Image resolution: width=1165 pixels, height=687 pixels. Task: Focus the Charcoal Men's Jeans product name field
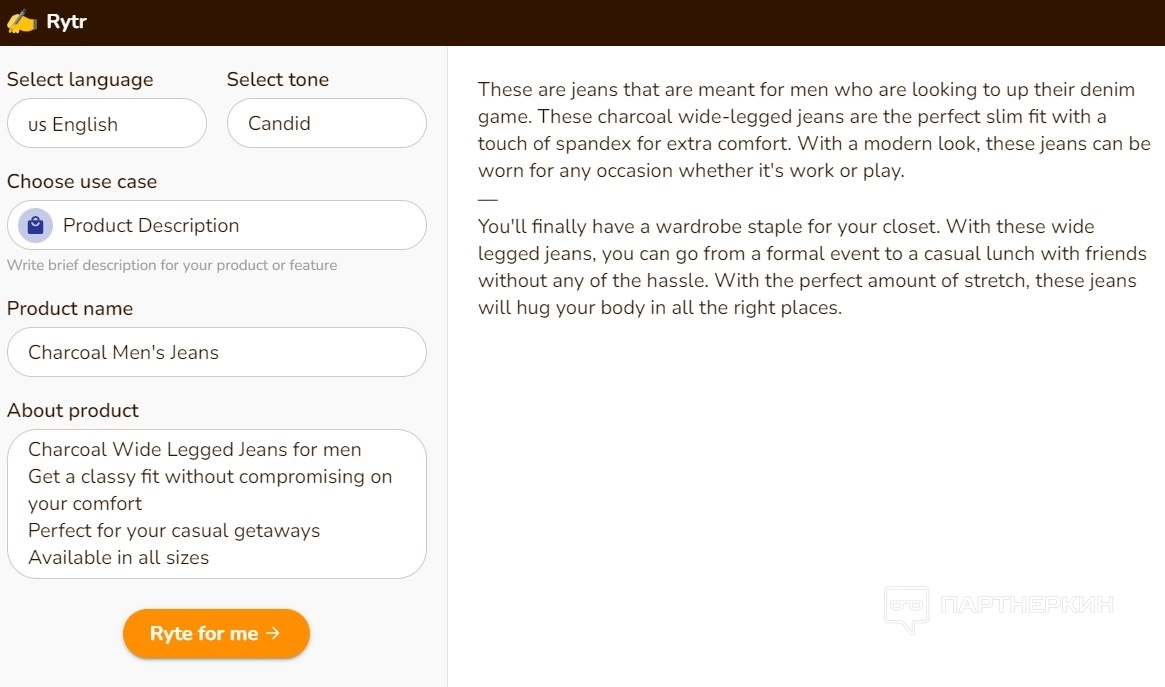point(217,352)
